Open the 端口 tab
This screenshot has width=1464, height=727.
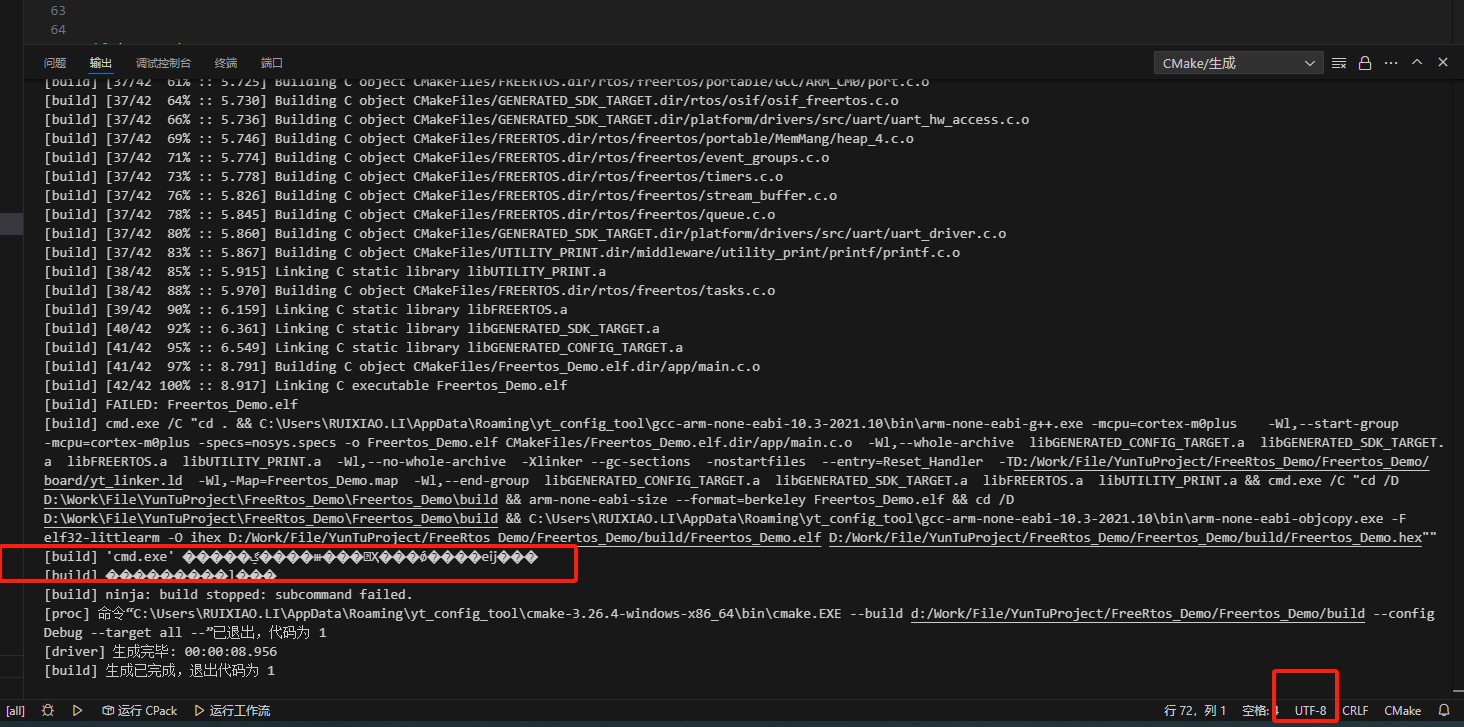tap(272, 63)
